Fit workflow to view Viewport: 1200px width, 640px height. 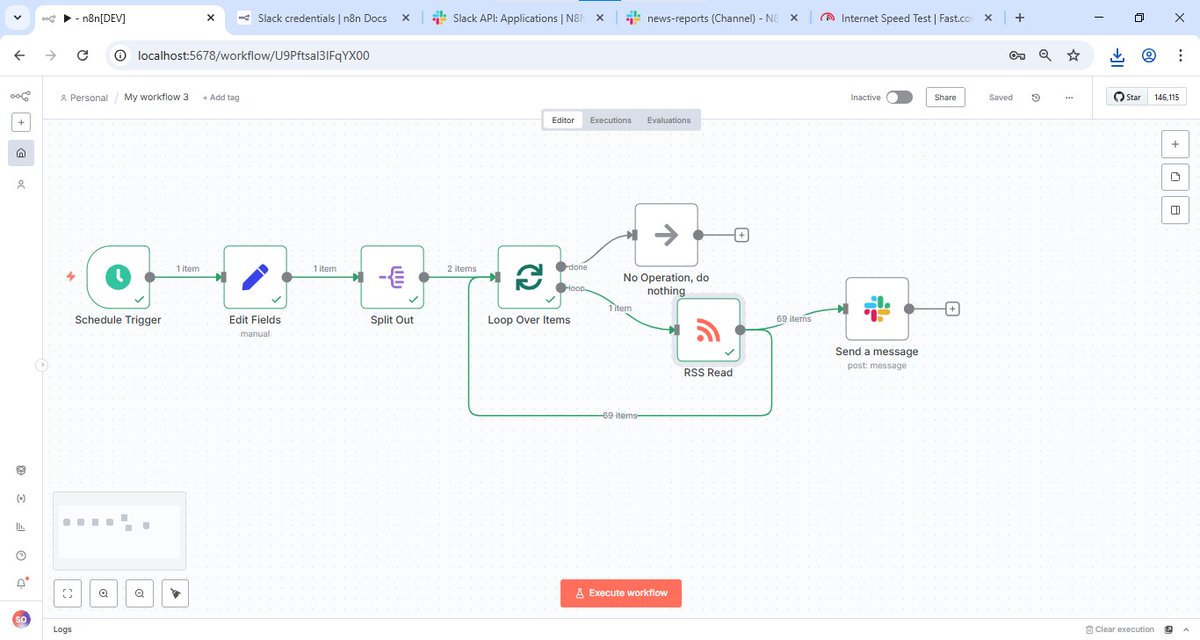point(68,593)
